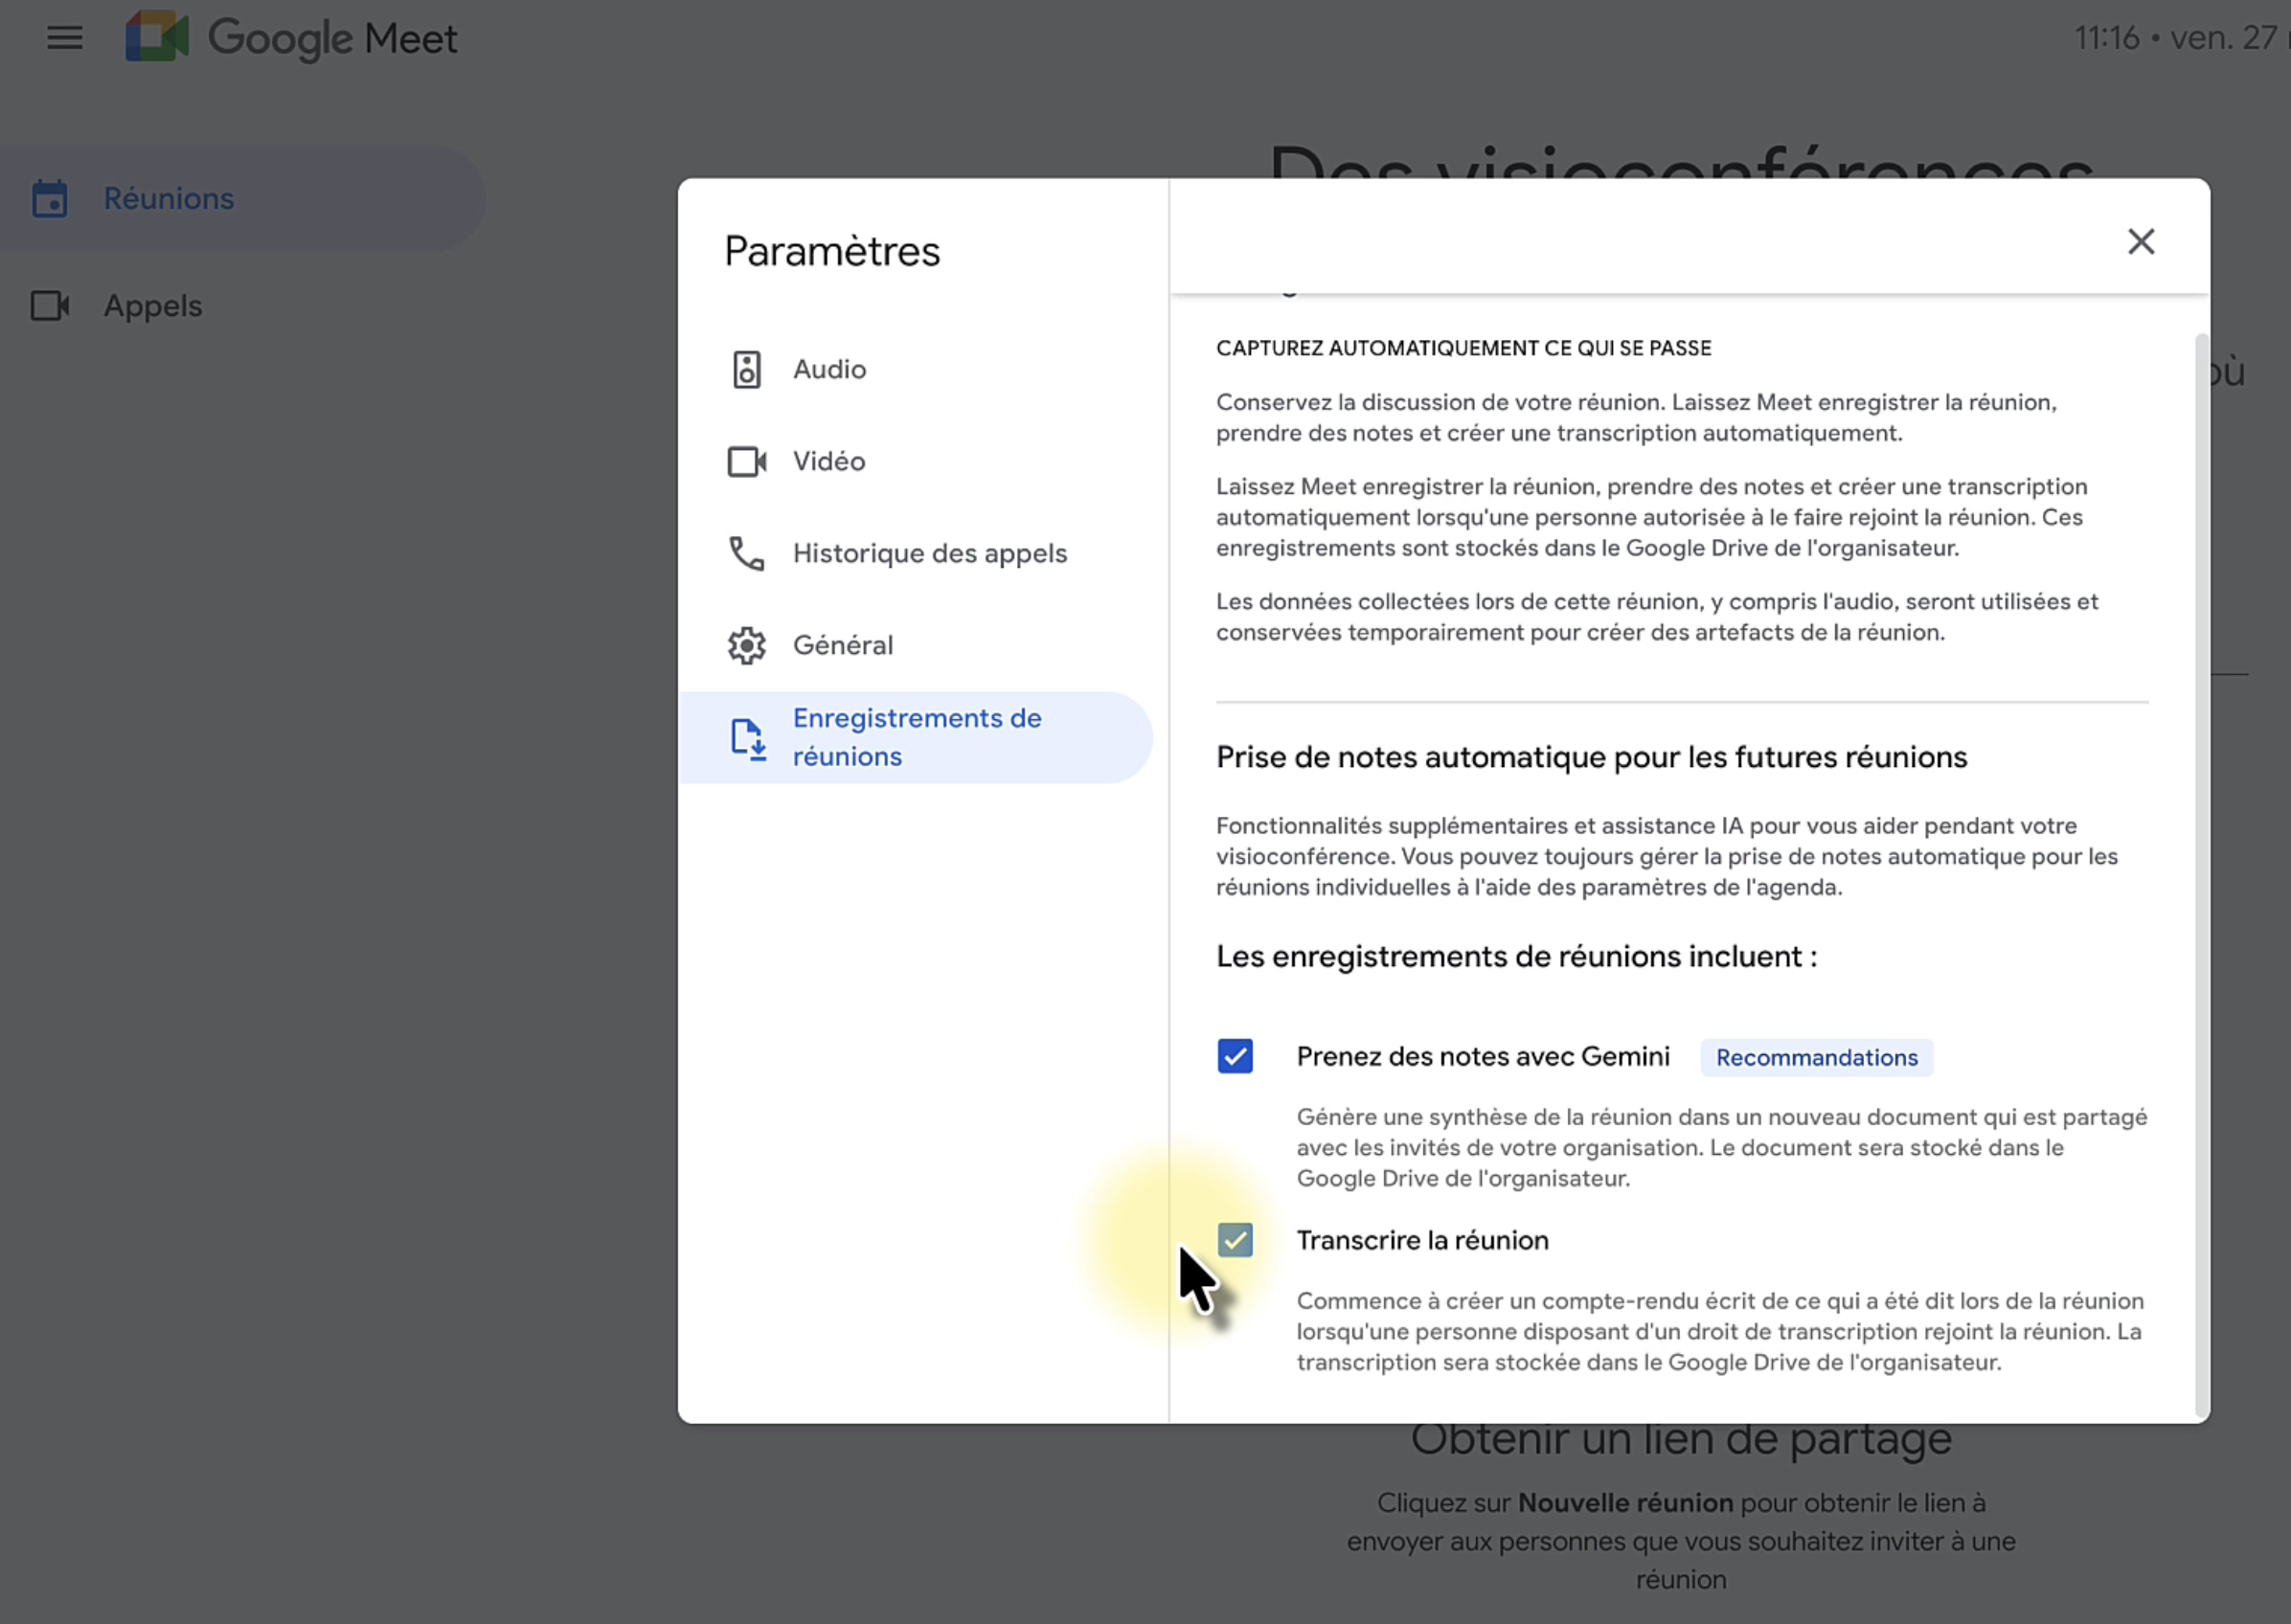Click the Appels video camera icon
Screen dimensions: 2291x1624
(x=49, y=306)
